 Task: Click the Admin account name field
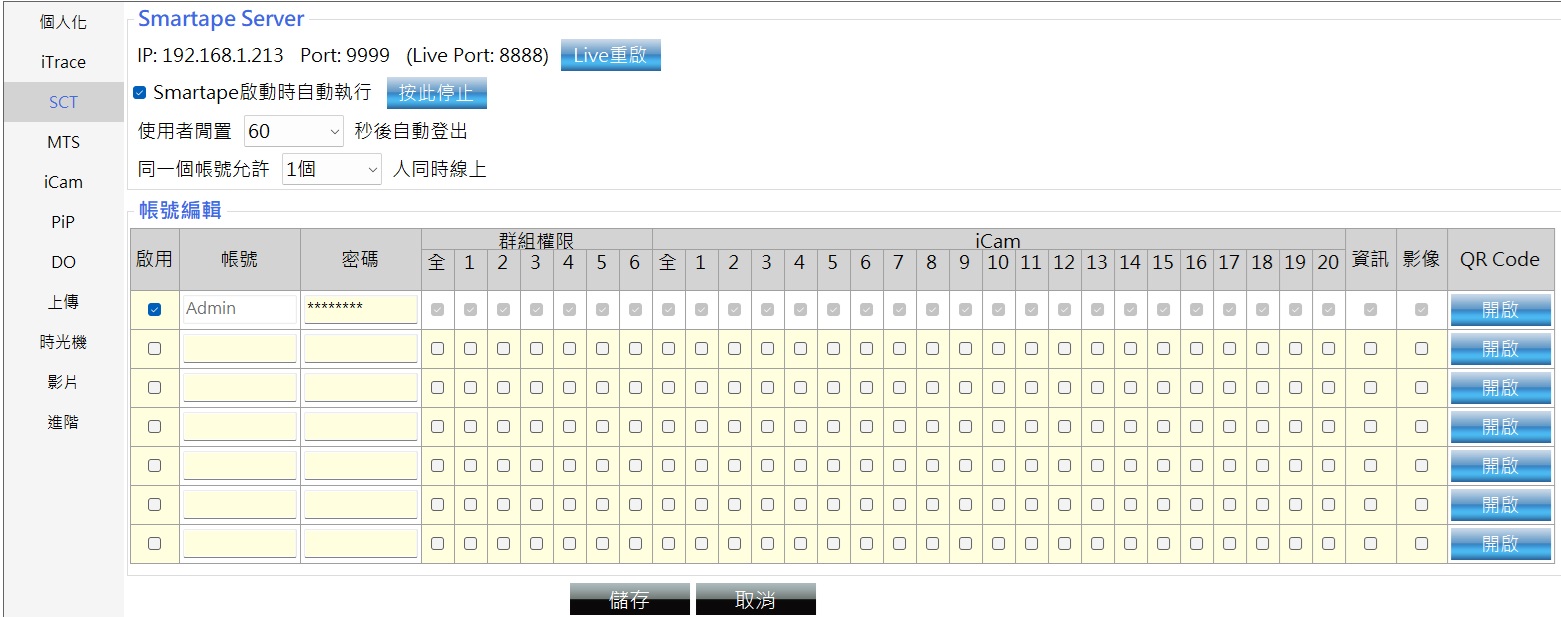(x=240, y=309)
